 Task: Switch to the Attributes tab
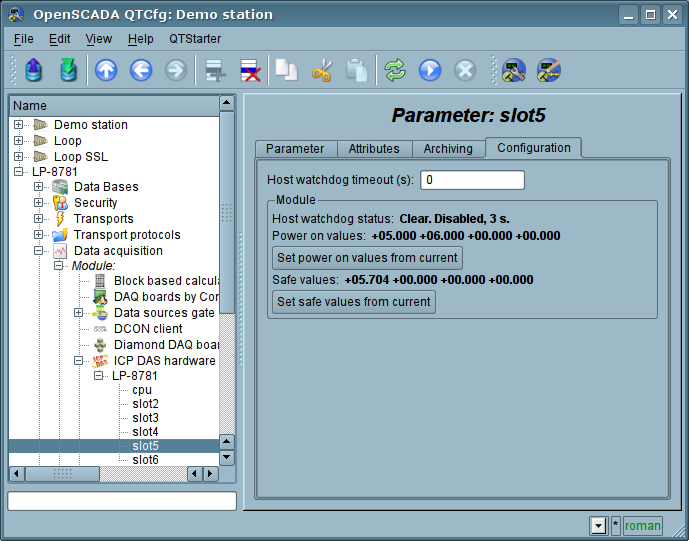(373, 149)
